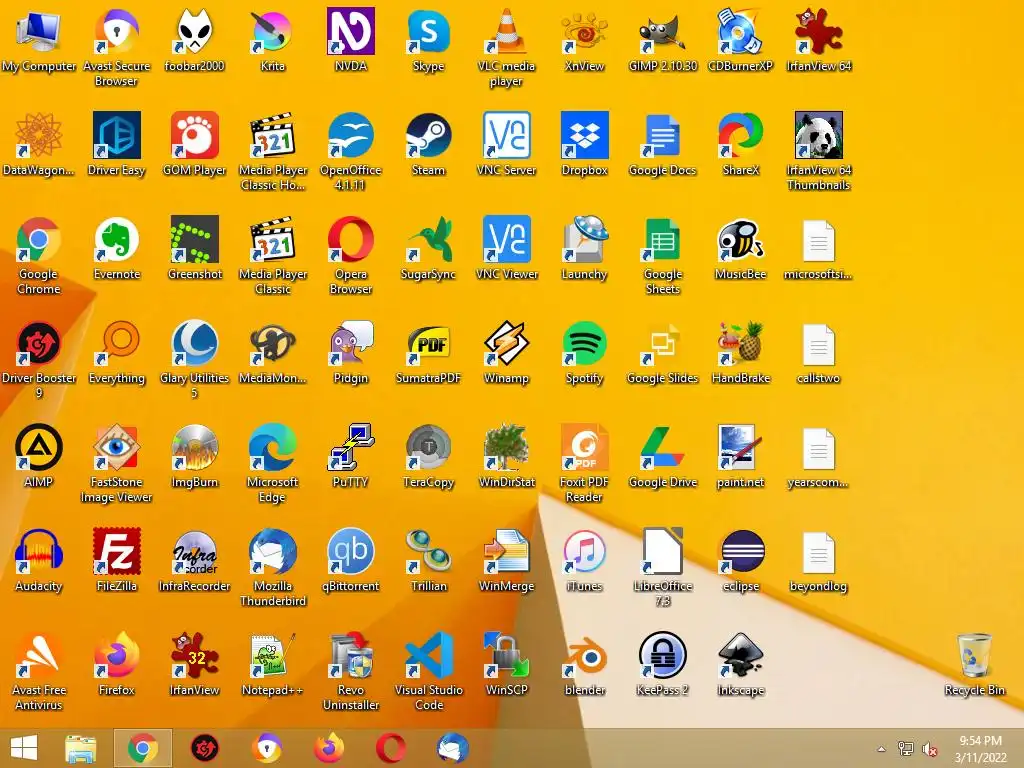This screenshot has width=1024, height=768.
Task: Click the Greenshot desktop shortcut
Action: (x=195, y=248)
